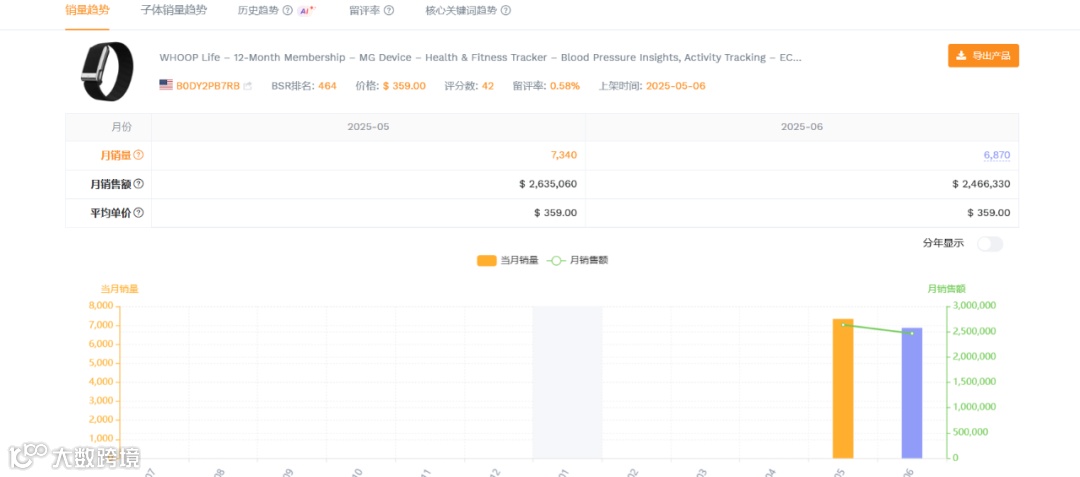Click revenue value $ 2,466,330
The image size is (1080, 477).
(x=982, y=184)
